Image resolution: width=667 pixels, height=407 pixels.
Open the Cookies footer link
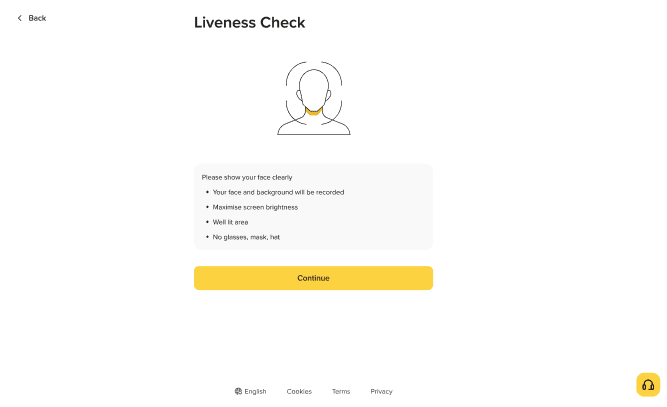tap(299, 391)
